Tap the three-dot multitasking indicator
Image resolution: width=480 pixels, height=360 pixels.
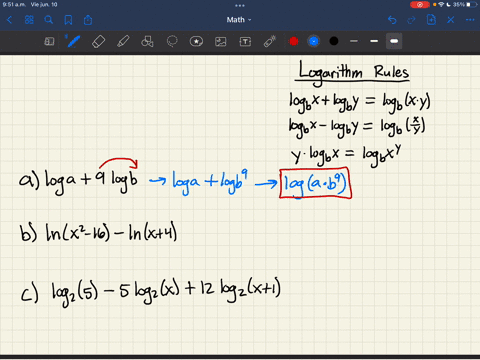(240, 5)
